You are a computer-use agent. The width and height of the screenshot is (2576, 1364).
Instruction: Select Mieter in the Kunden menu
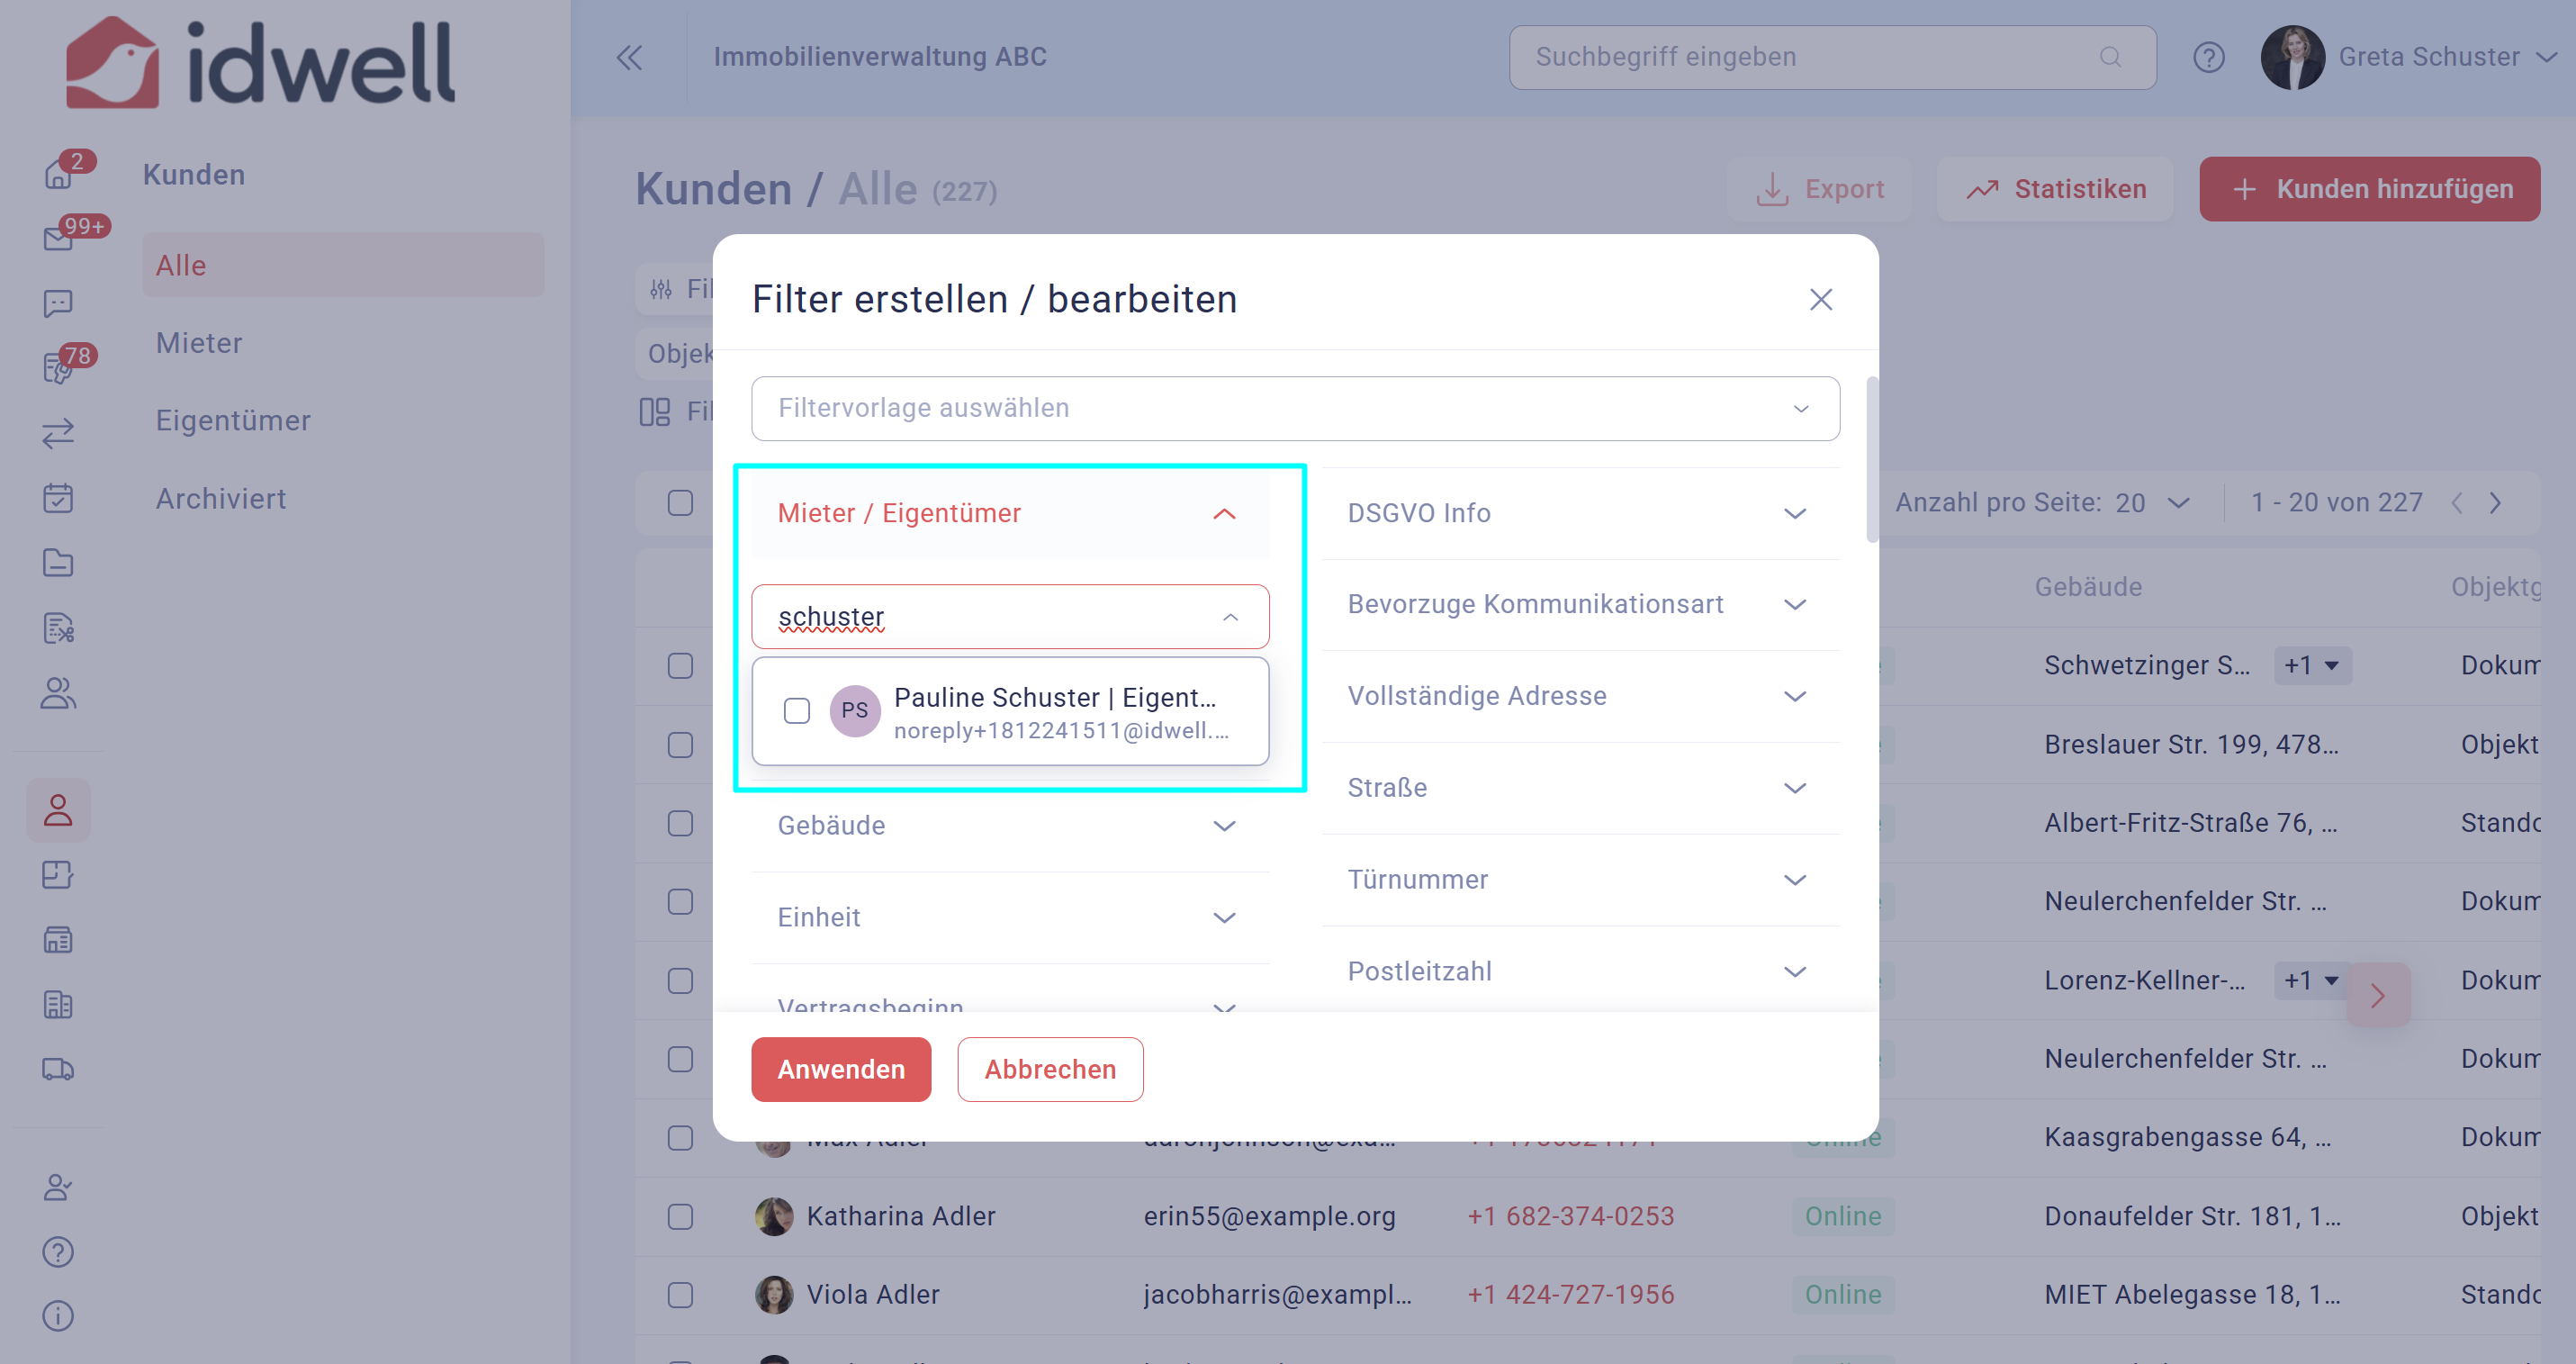[x=199, y=343]
